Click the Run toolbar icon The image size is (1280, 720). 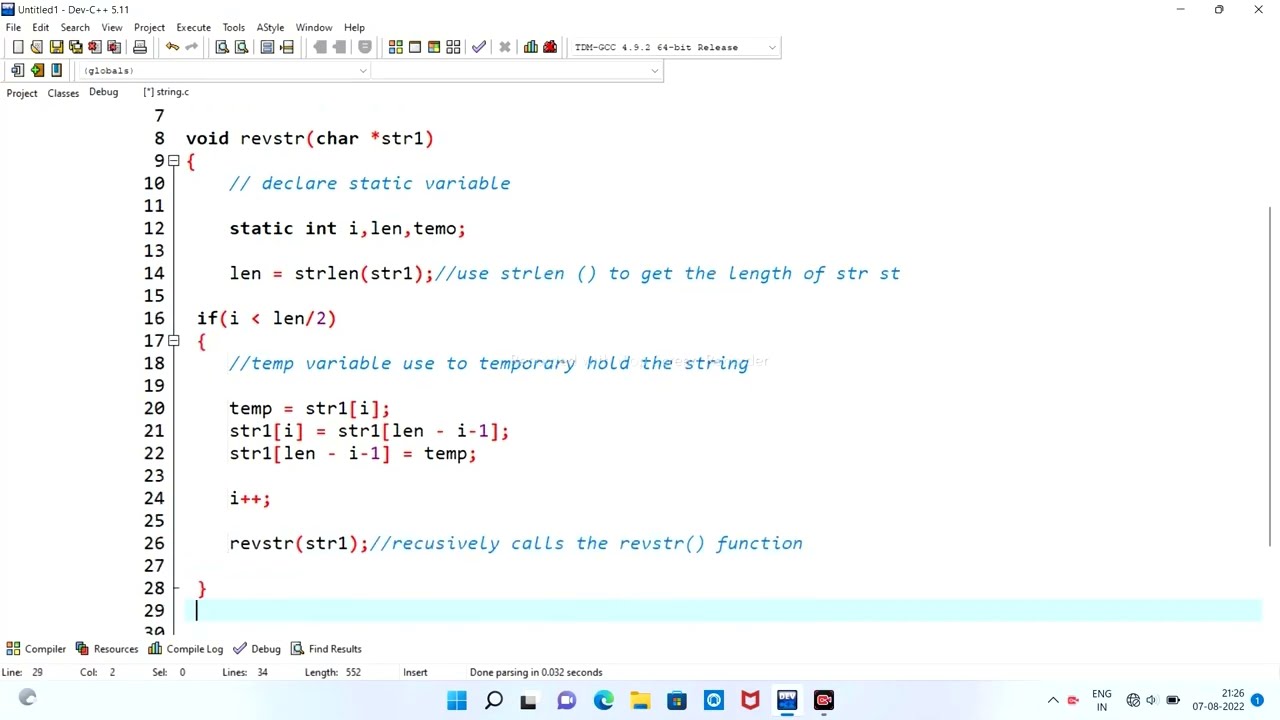point(415,47)
